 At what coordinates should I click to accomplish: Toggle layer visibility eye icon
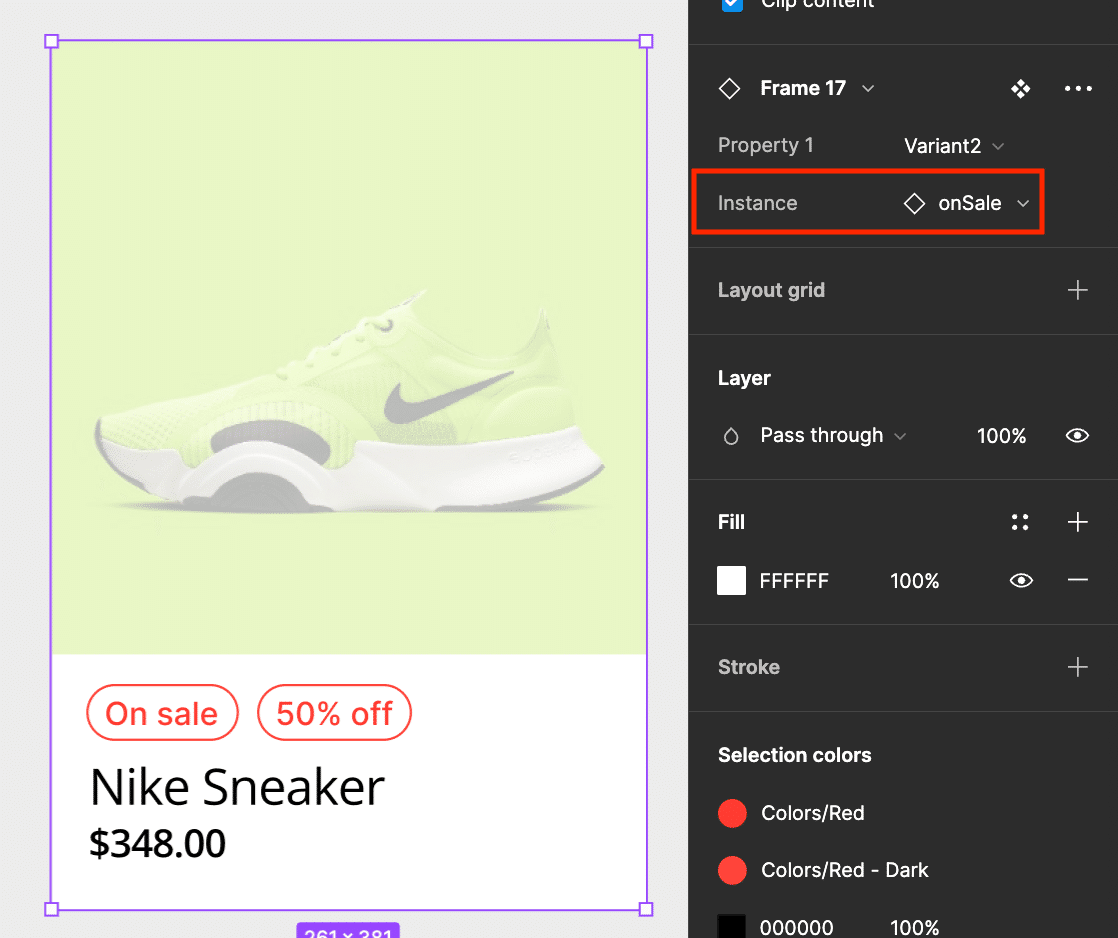point(1077,436)
